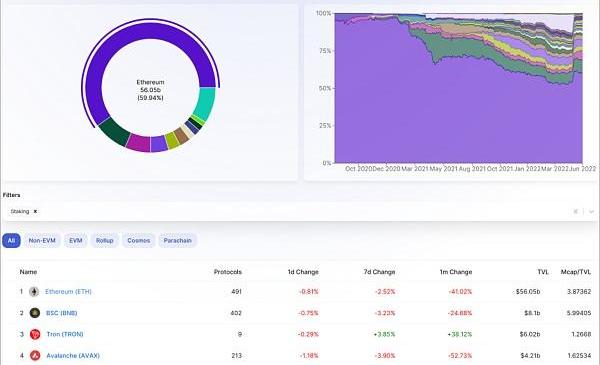Open the Ethereum (ETH) chain link
This screenshot has height=365, width=600.
coord(68,292)
